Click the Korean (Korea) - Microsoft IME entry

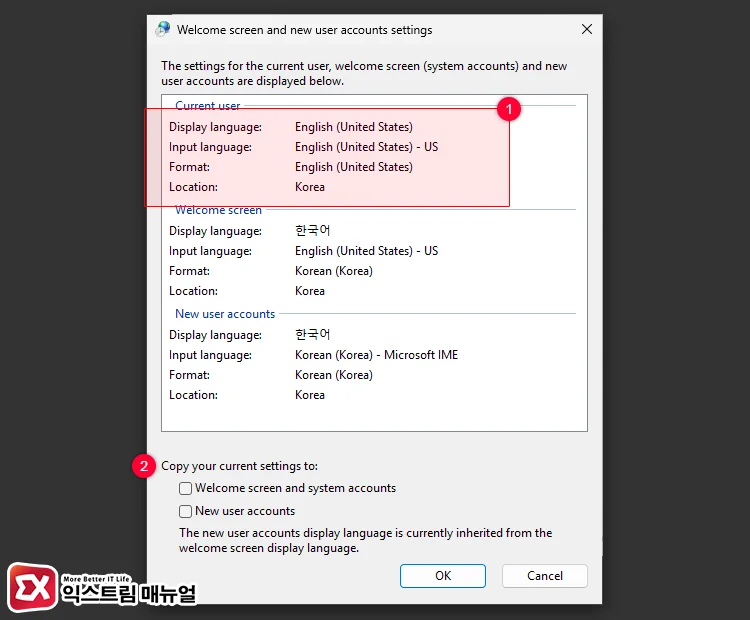click(x=376, y=355)
